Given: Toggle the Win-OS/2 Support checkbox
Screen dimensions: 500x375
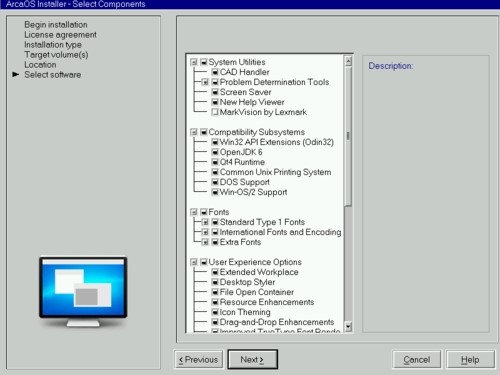Looking at the screenshot, I should 215,192.
